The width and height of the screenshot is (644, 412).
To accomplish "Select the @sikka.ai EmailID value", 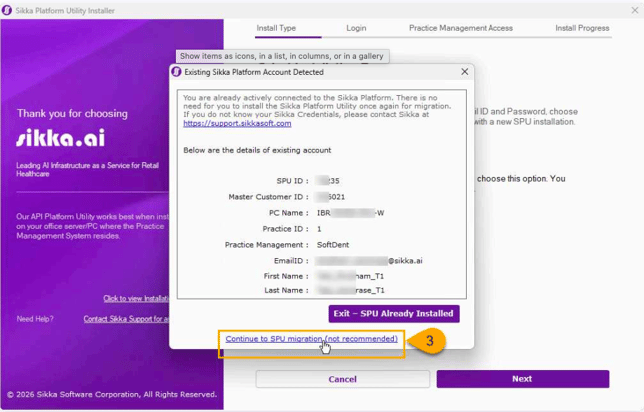I will pos(368,261).
